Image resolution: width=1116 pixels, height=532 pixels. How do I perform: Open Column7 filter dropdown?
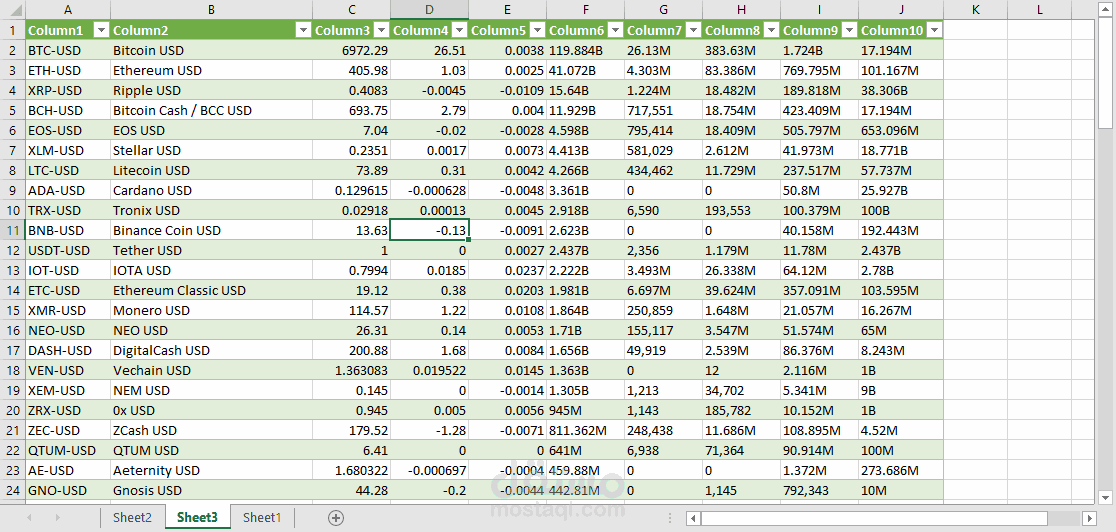tap(694, 30)
